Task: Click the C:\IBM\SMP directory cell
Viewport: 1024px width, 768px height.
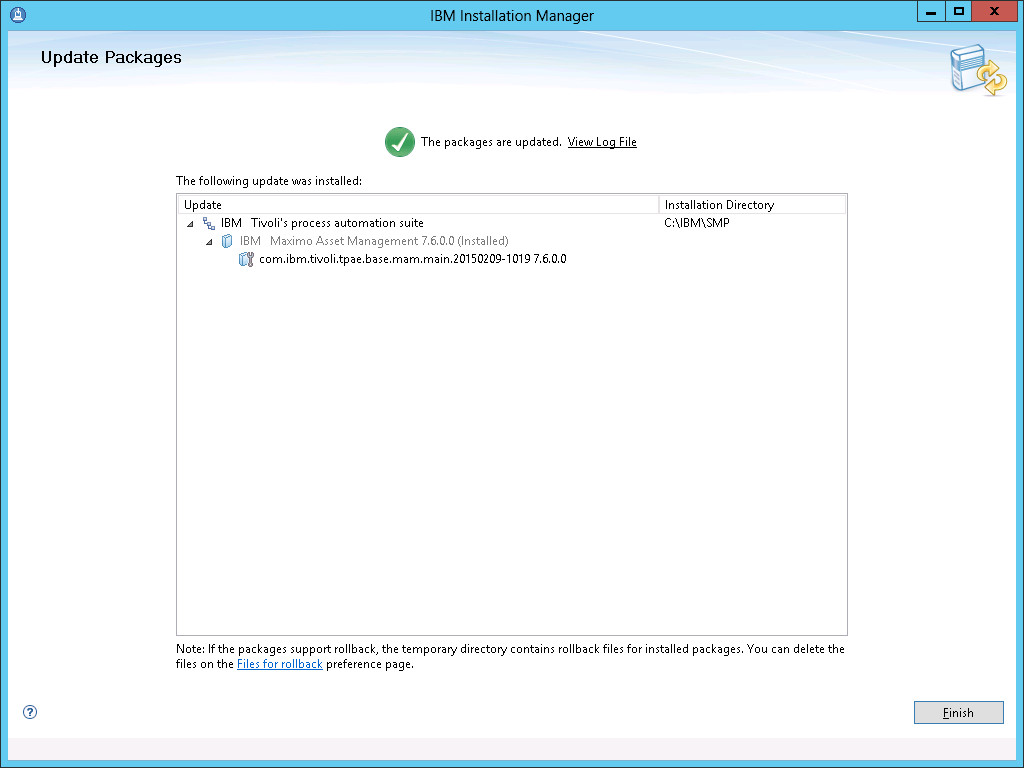Action: click(697, 223)
